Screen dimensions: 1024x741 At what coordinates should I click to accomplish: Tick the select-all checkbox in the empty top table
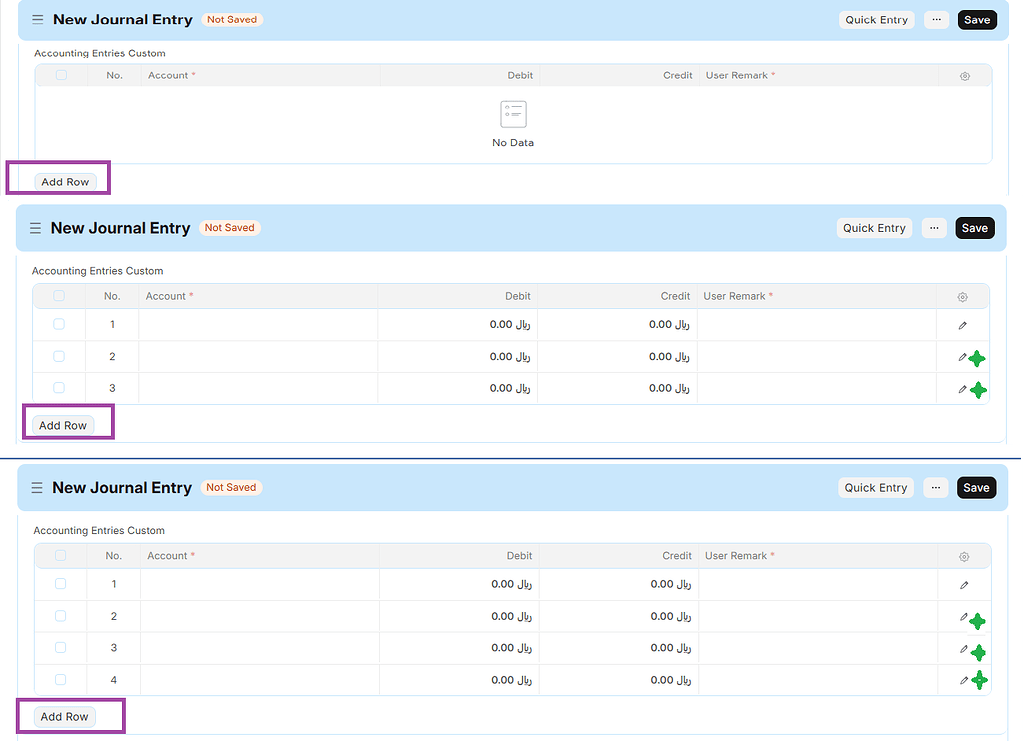point(61,75)
